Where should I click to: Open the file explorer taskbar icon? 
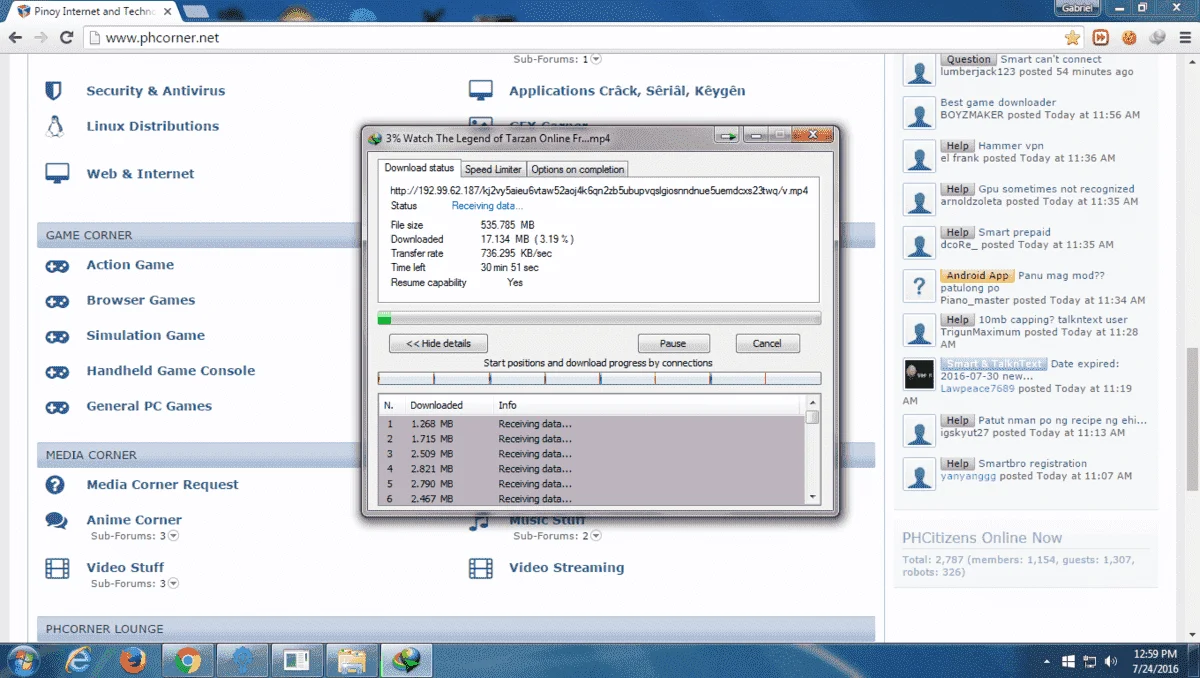pos(351,660)
